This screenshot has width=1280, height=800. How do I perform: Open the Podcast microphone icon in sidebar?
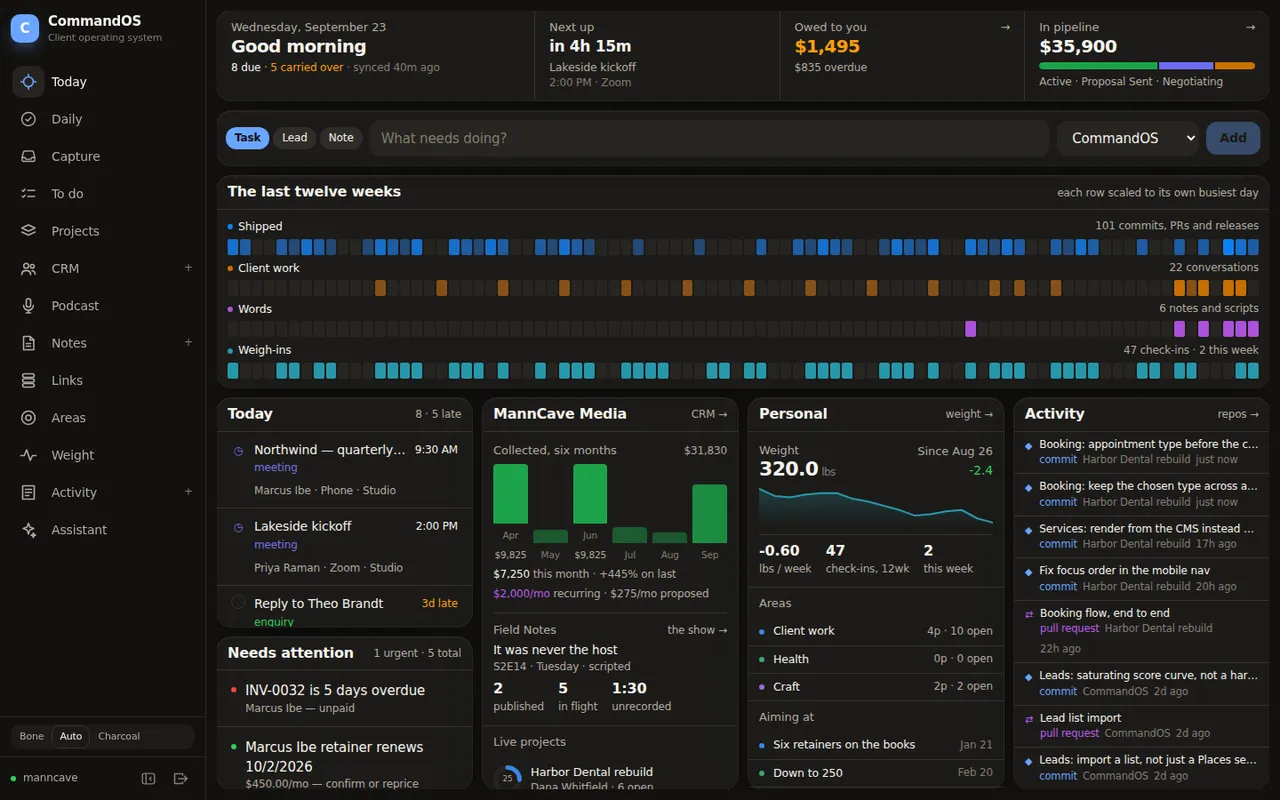click(29, 306)
